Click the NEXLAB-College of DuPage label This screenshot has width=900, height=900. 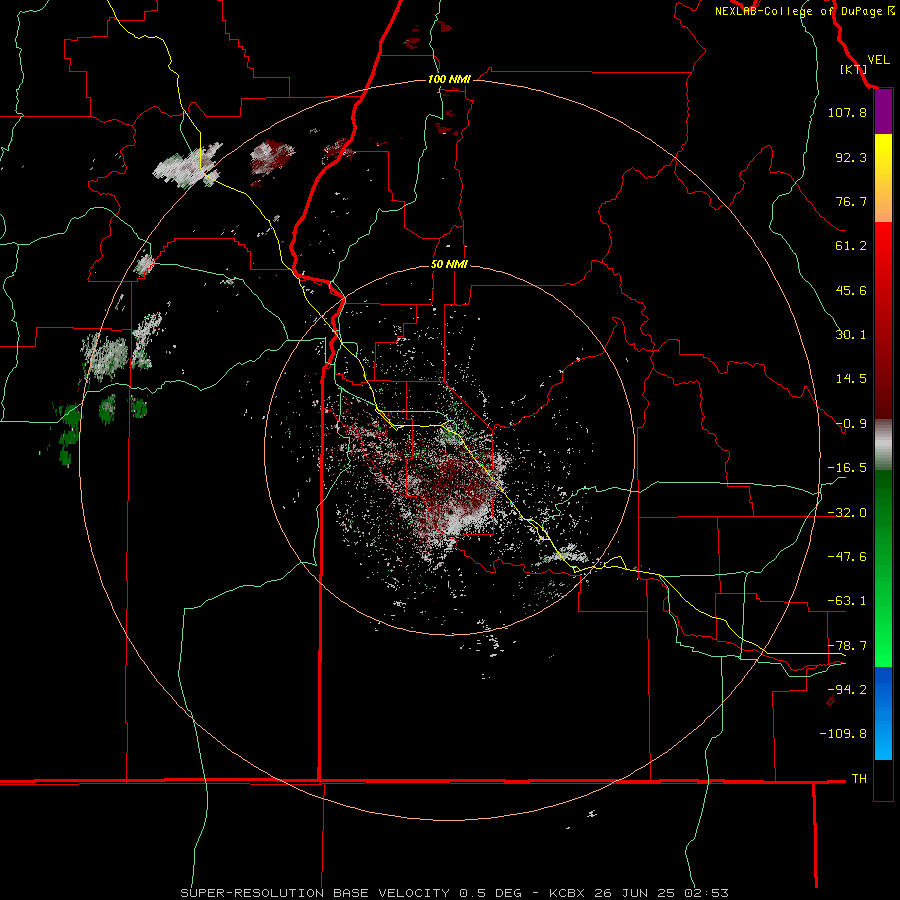point(798,11)
